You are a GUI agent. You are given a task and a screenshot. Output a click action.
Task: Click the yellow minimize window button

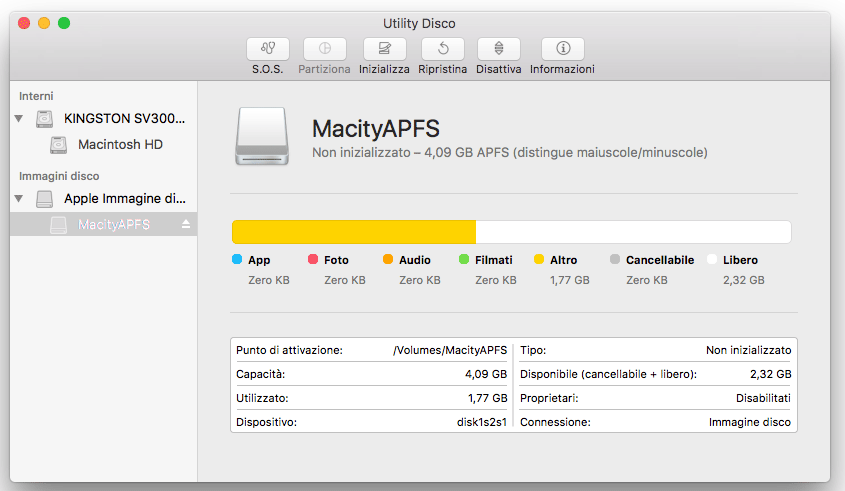pos(44,23)
